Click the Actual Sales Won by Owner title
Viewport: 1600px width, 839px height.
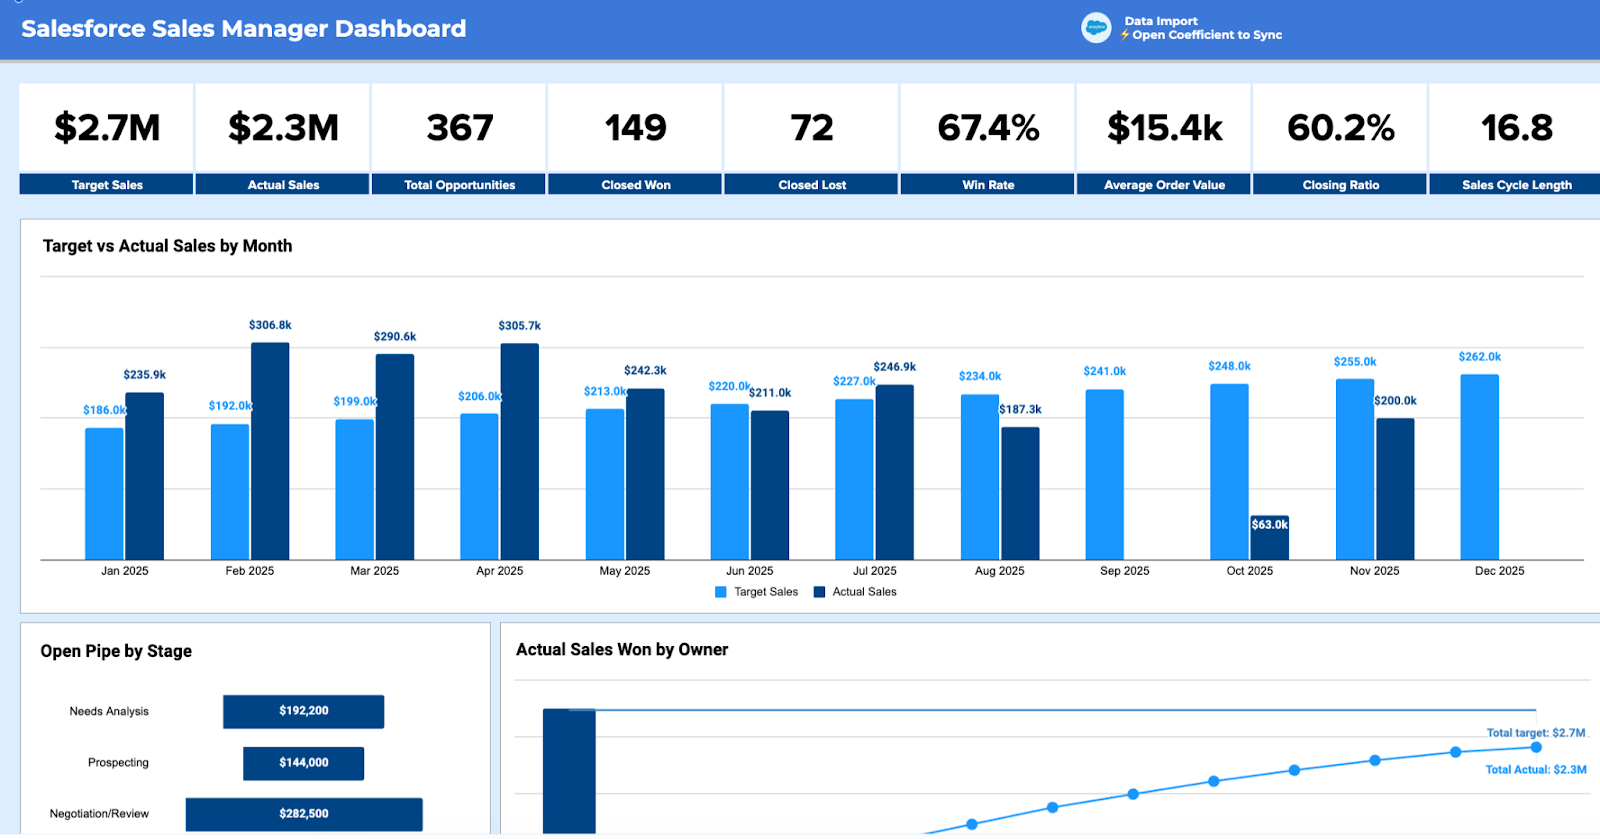pos(622,650)
